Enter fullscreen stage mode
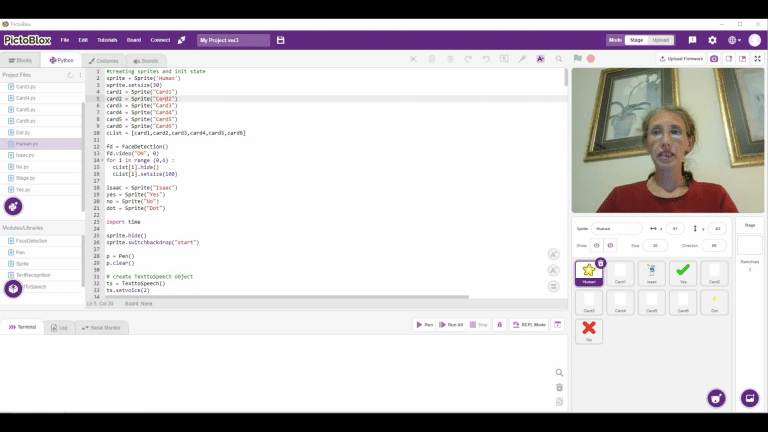768x432 pixels. pos(757,59)
